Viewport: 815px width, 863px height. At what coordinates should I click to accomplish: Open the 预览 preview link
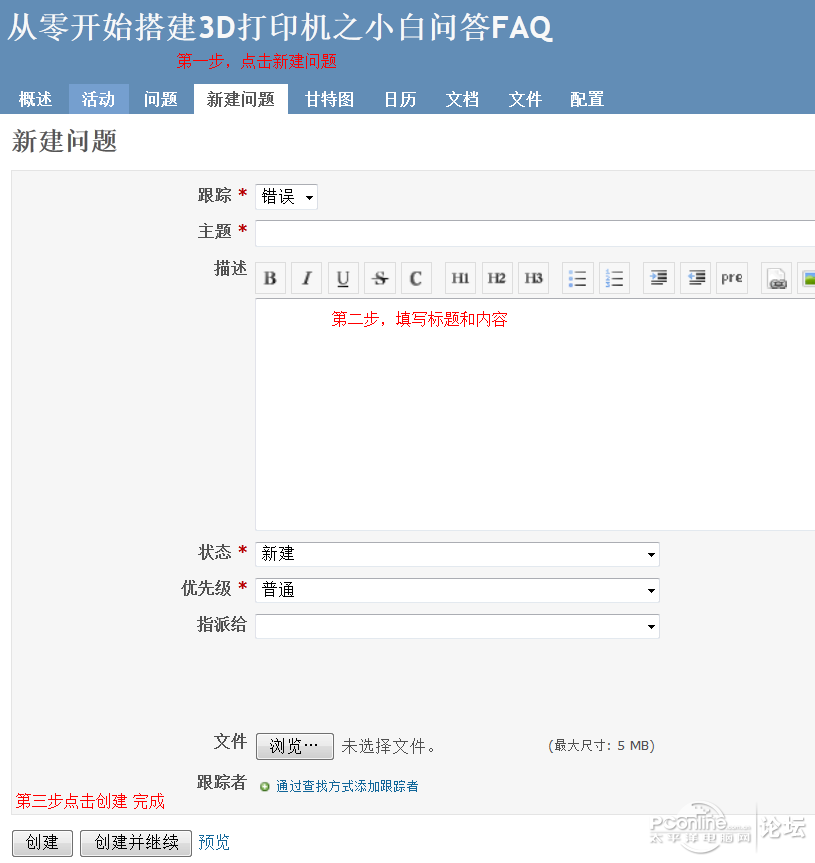(x=214, y=842)
